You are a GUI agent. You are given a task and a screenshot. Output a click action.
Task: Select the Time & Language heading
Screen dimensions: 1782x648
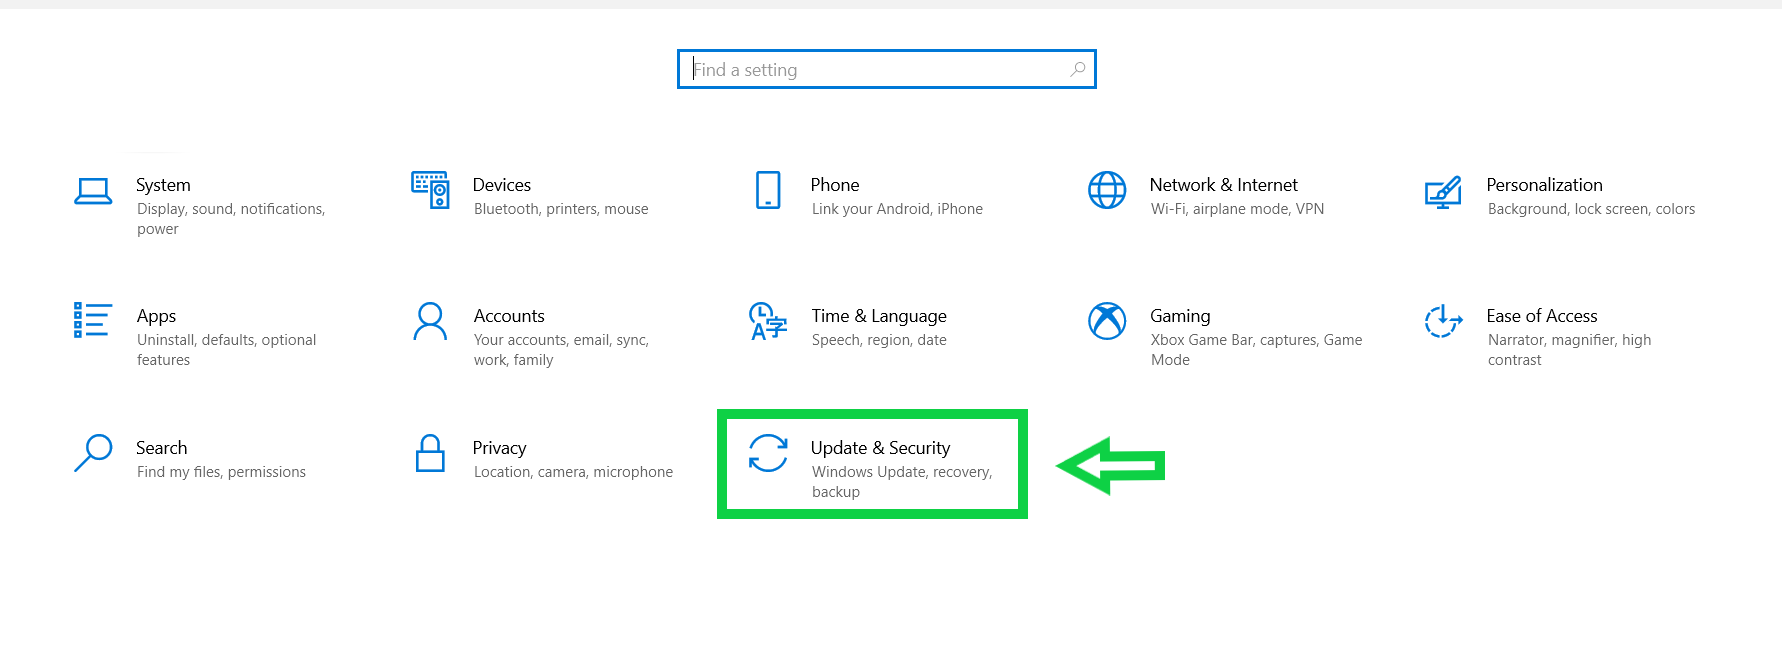click(x=878, y=316)
